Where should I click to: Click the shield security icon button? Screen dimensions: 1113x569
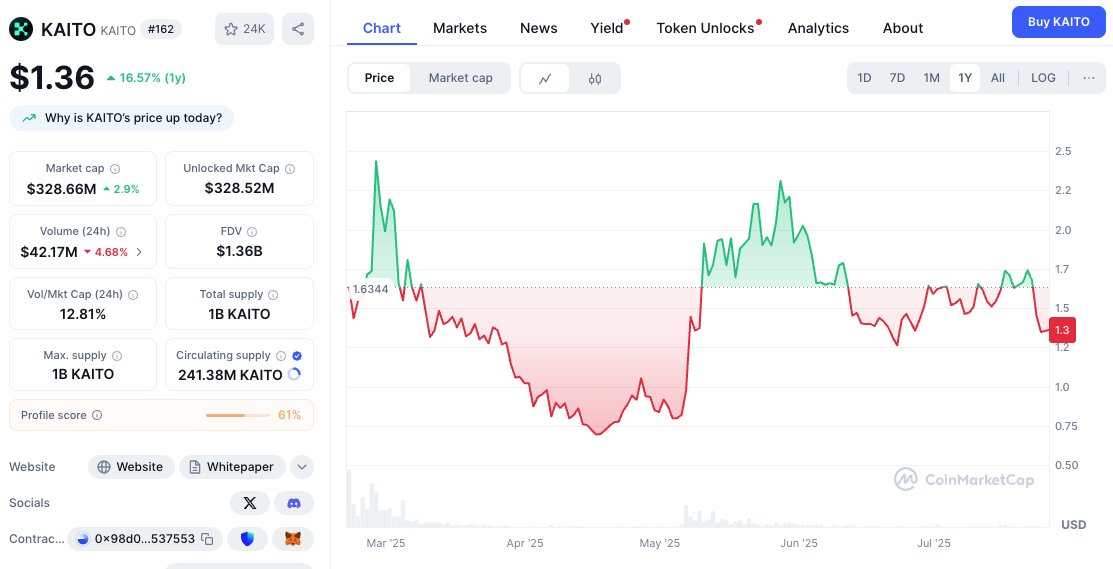(x=247, y=539)
